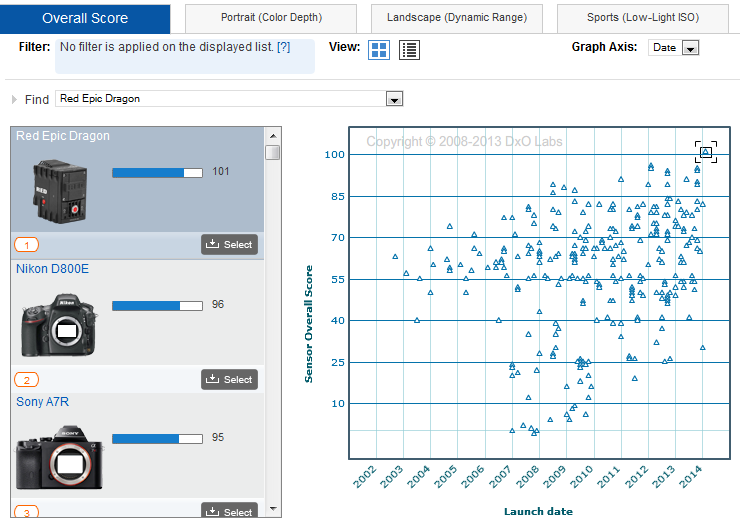Switch to Sports (Low-Light ISO) tab
Image resolution: width=740 pixels, height=527 pixels.
[x=643, y=18]
